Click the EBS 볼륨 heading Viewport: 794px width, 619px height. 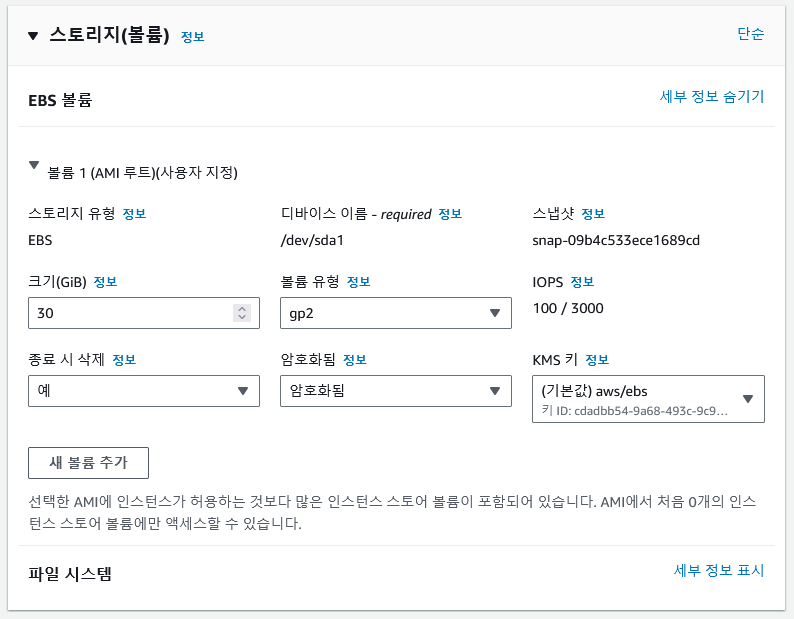coord(60,100)
